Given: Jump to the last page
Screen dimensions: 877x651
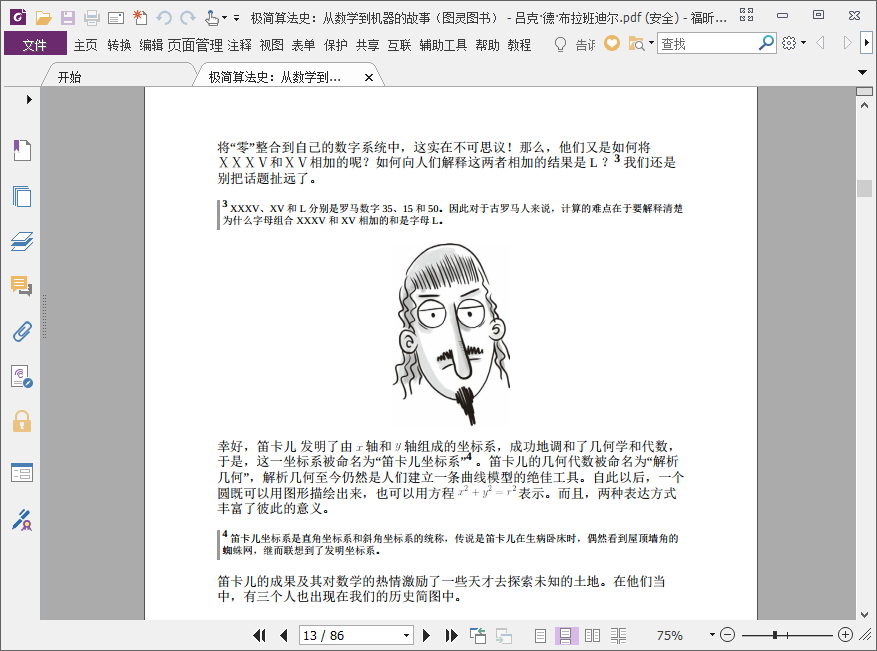Looking at the screenshot, I should 451,635.
